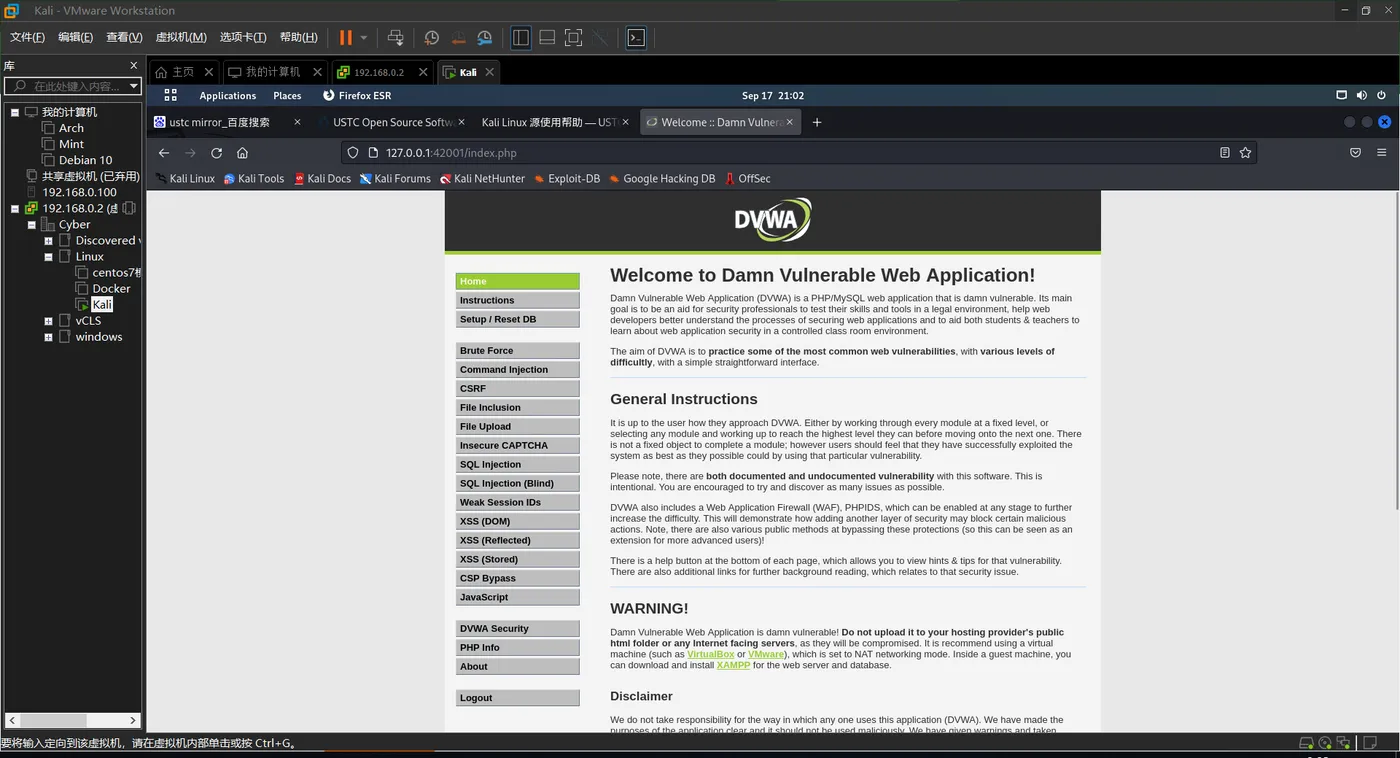Open the DVWA Brute Force page

pos(517,350)
